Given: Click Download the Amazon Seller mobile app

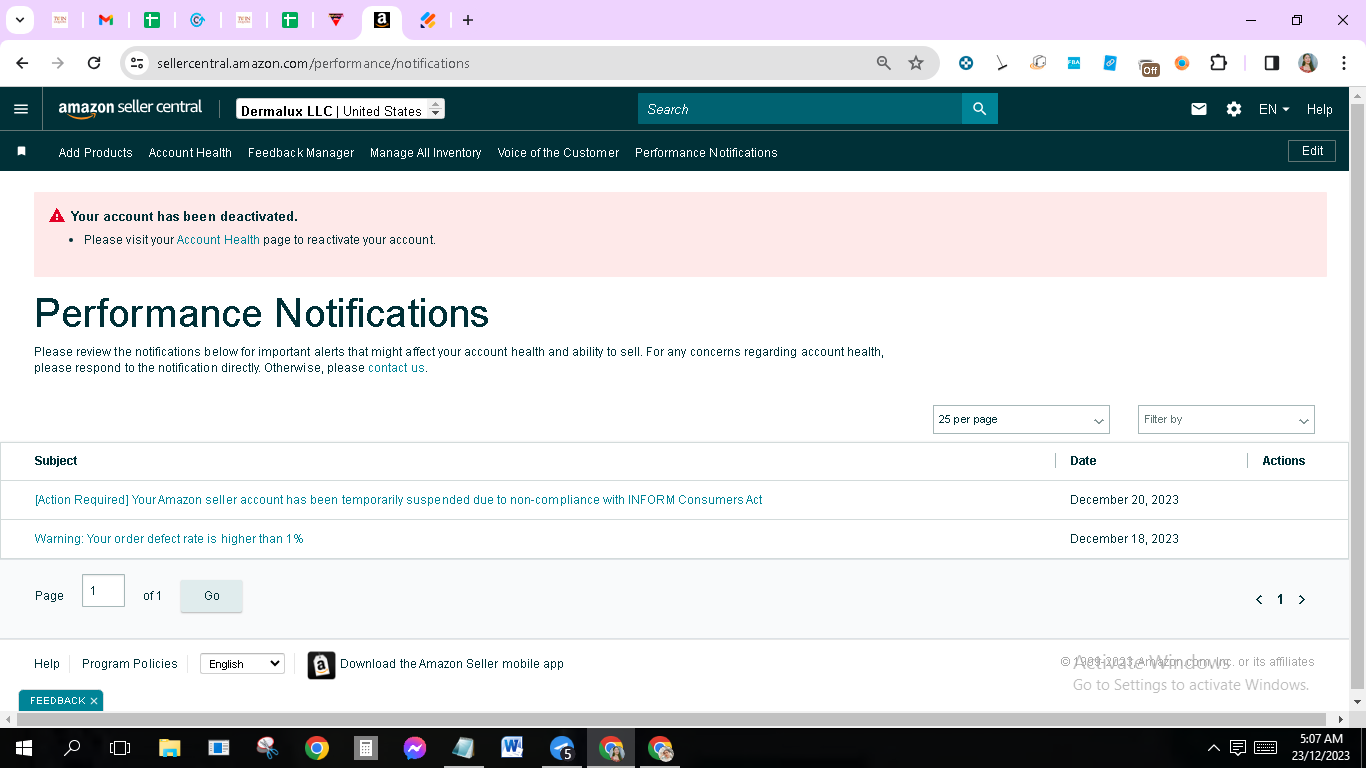Looking at the screenshot, I should click(452, 664).
